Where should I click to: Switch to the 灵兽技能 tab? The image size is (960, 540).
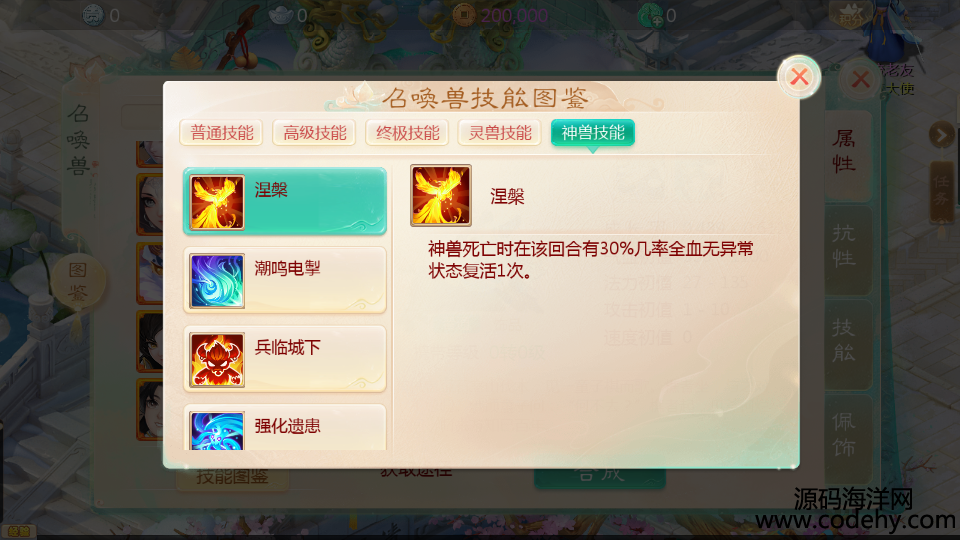click(x=500, y=133)
